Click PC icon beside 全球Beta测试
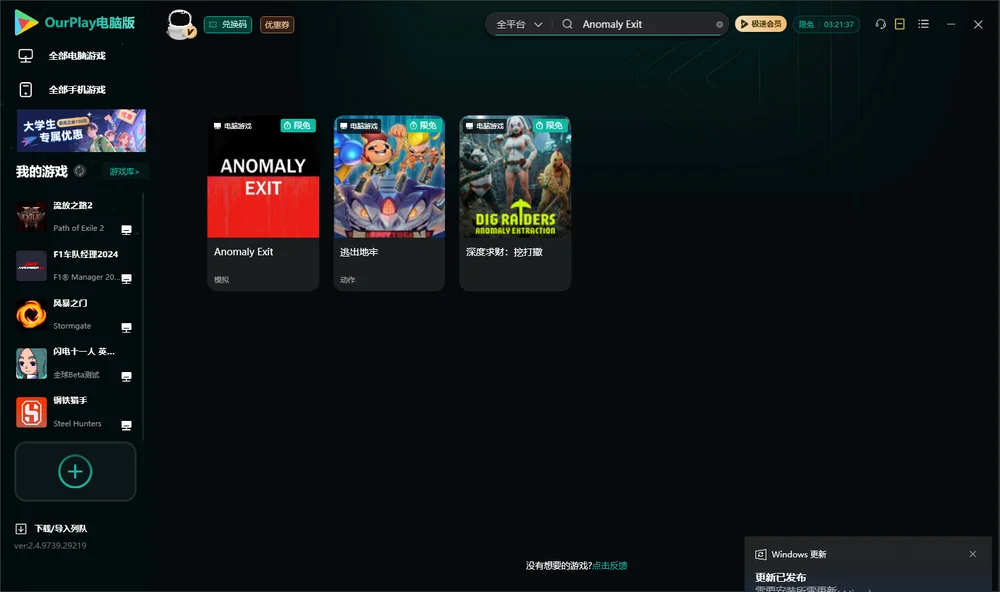This screenshot has width=1000, height=592. [127, 376]
